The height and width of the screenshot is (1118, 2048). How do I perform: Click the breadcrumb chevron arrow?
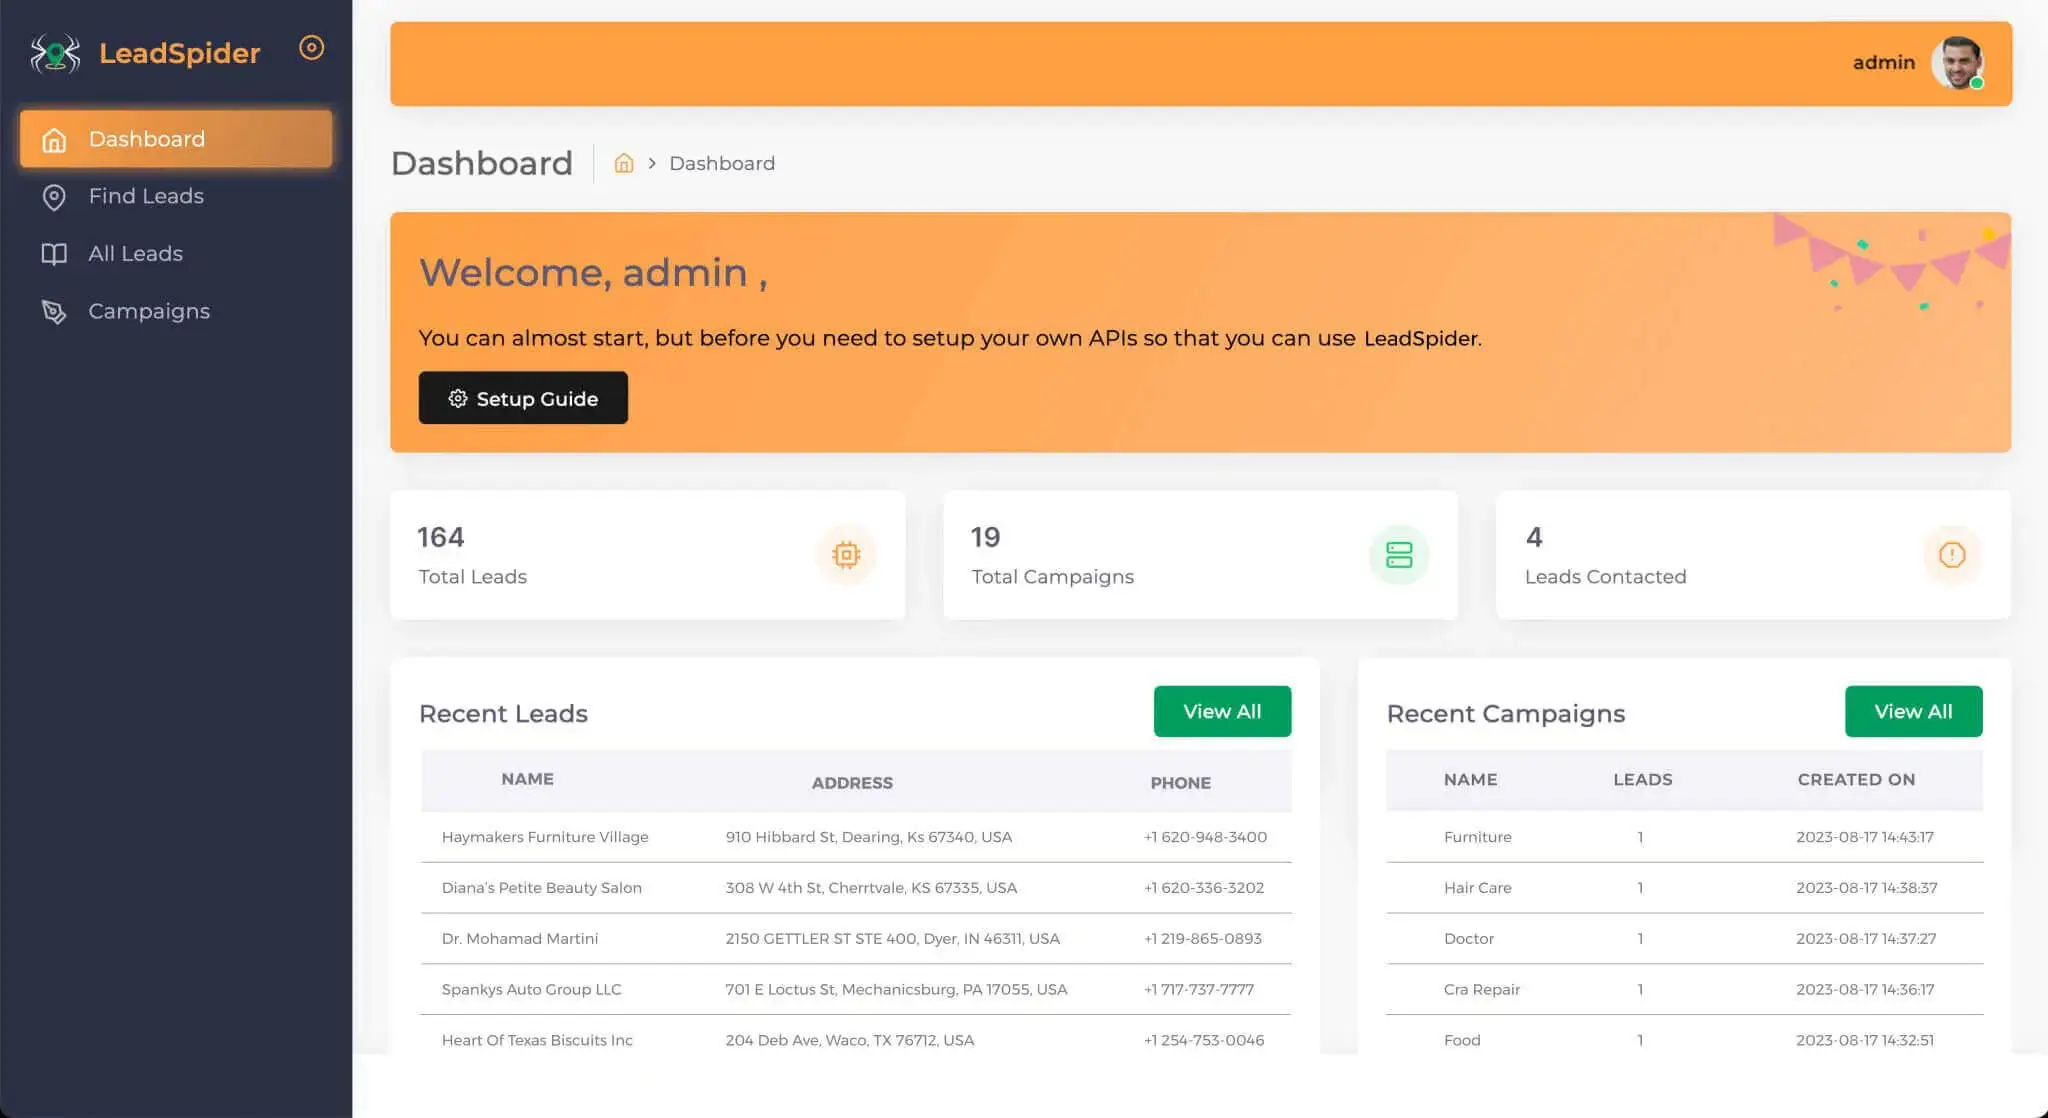tap(652, 163)
